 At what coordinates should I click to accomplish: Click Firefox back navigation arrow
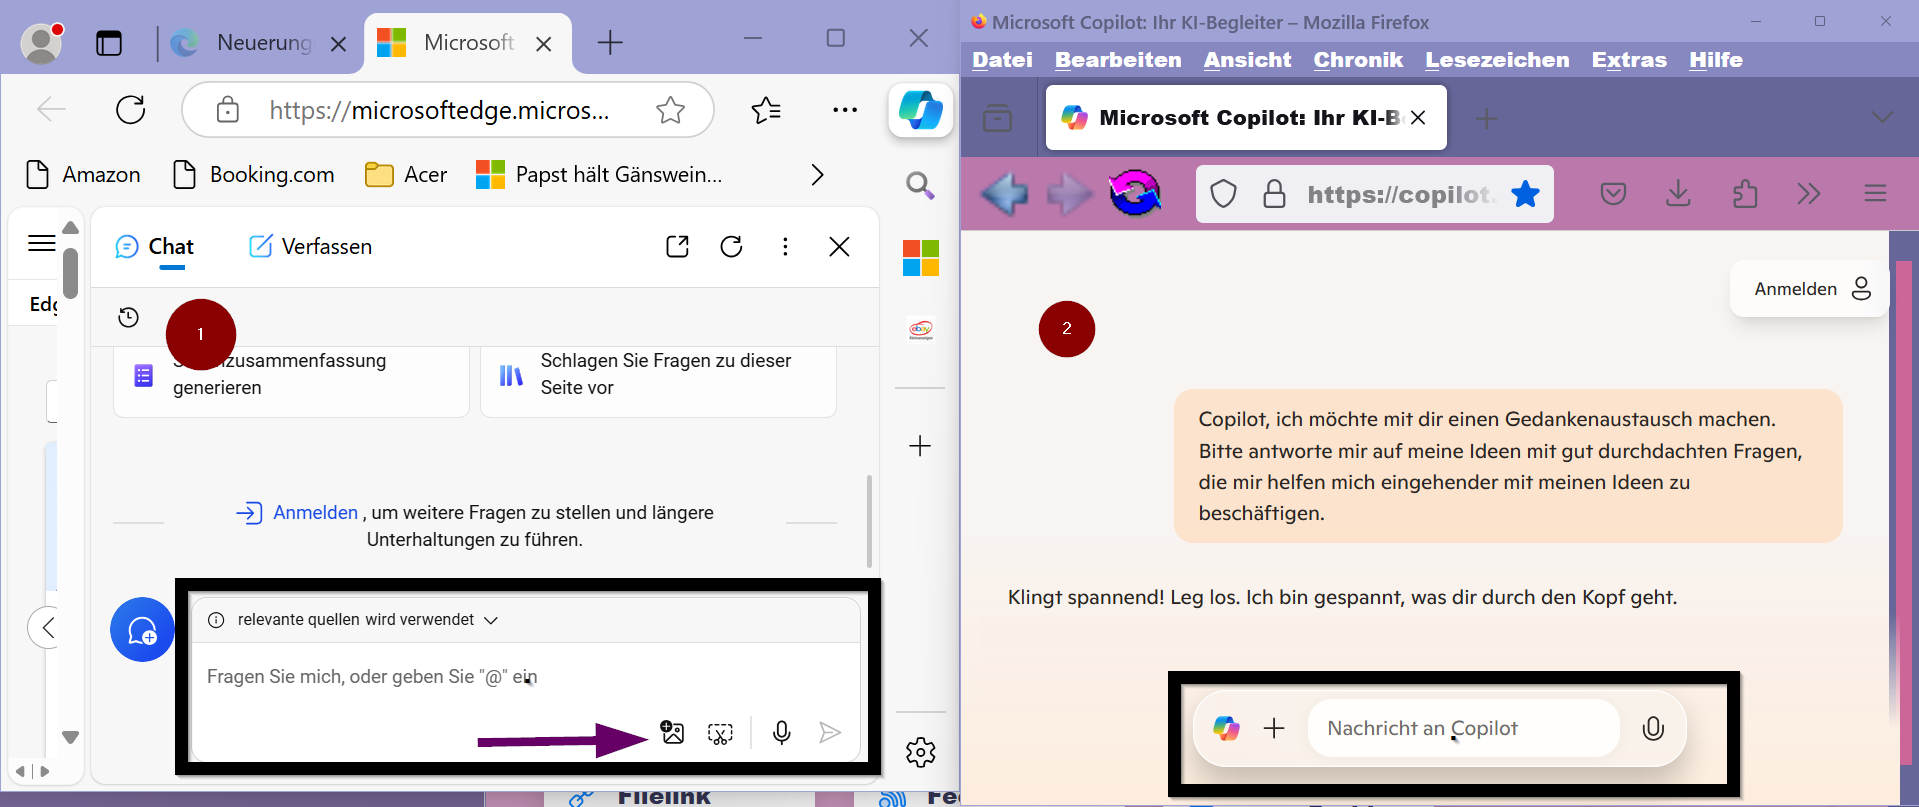pyautogui.click(x=1005, y=194)
